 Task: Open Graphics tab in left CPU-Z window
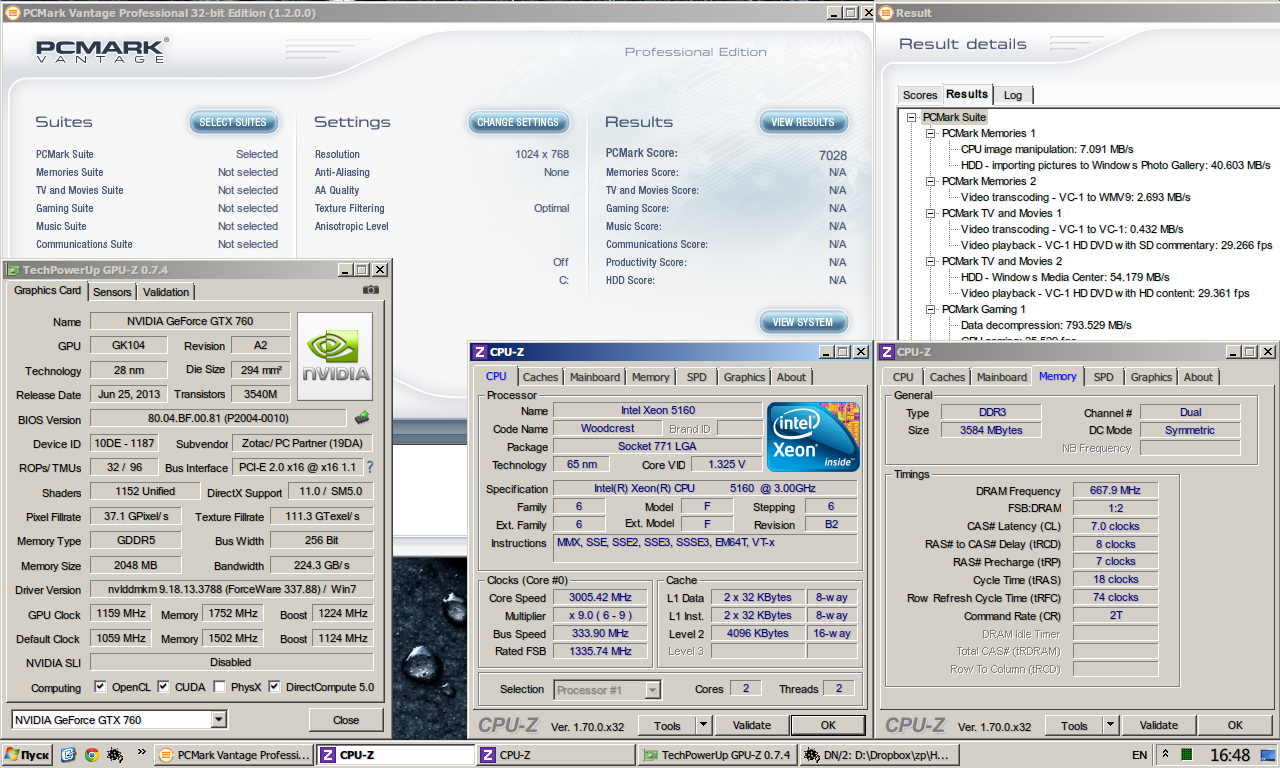[x=744, y=377]
